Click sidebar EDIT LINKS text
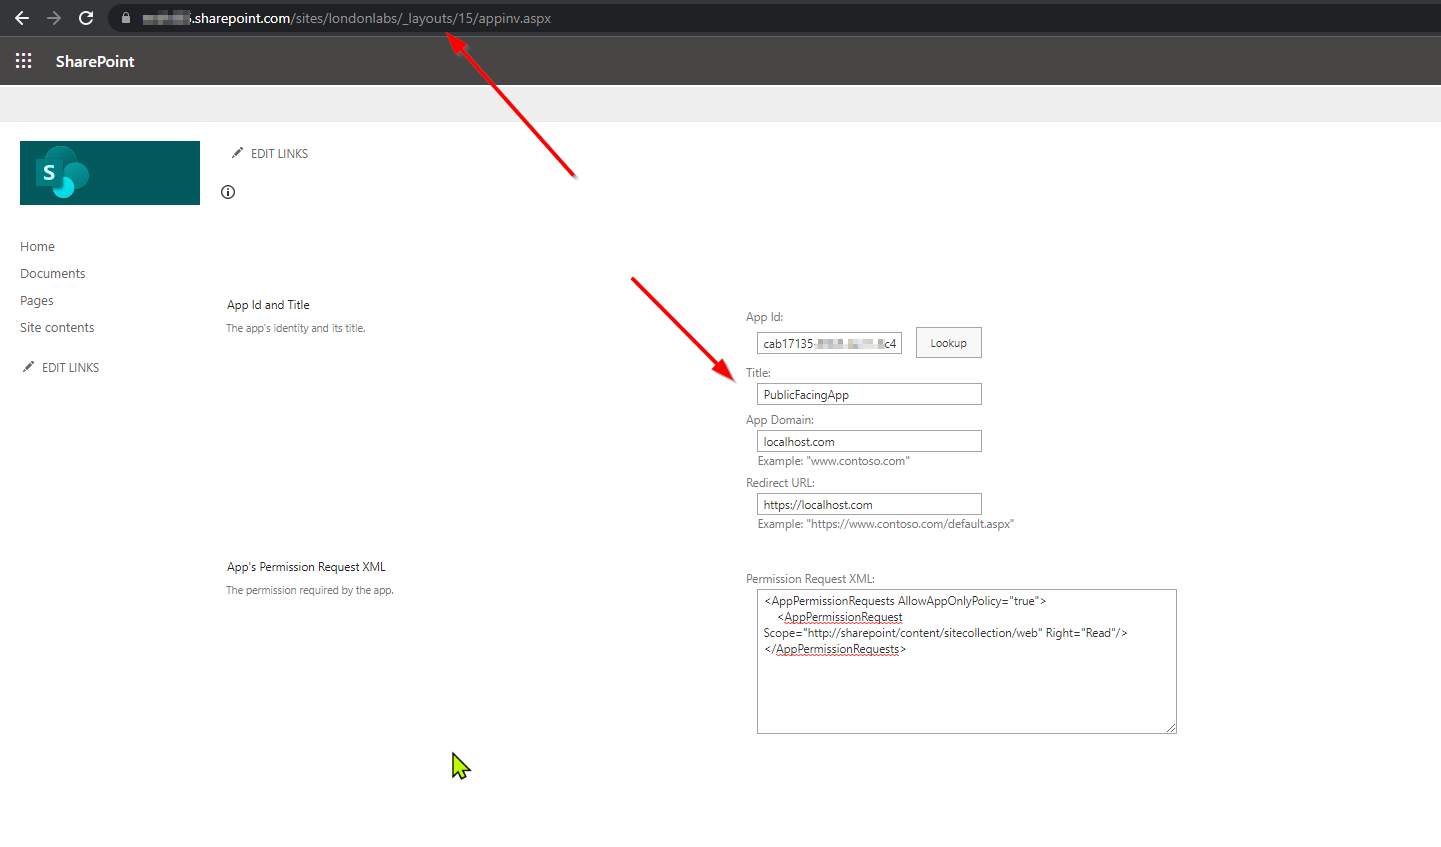The image size is (1441, 847). [x=70, y=368]
